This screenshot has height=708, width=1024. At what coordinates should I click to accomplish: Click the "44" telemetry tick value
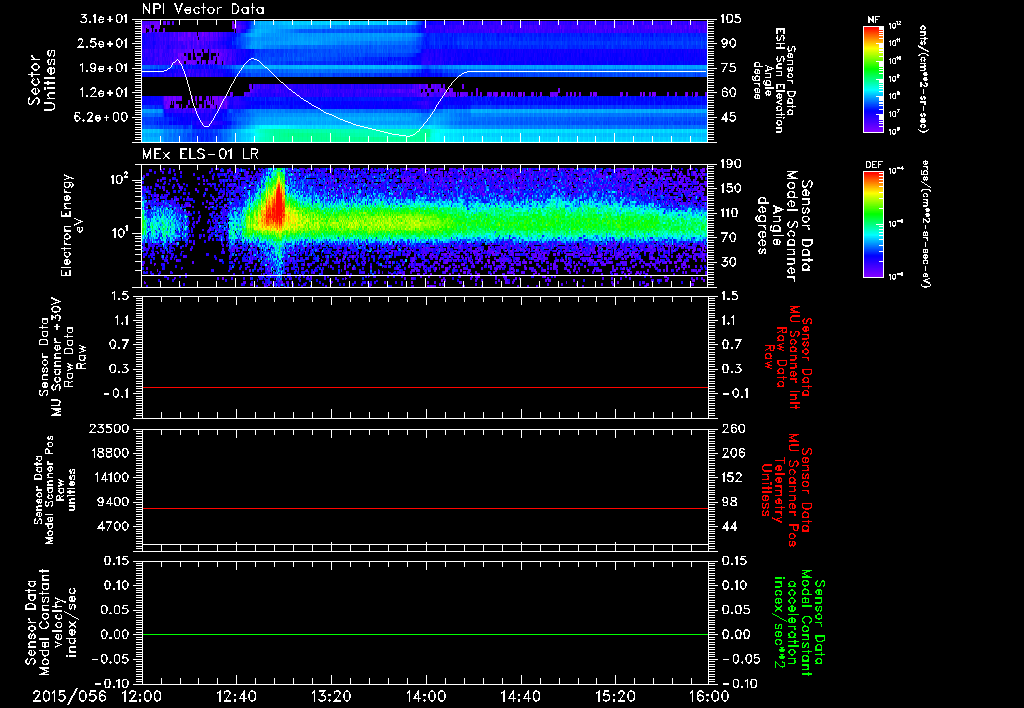(x=729, y=526)
